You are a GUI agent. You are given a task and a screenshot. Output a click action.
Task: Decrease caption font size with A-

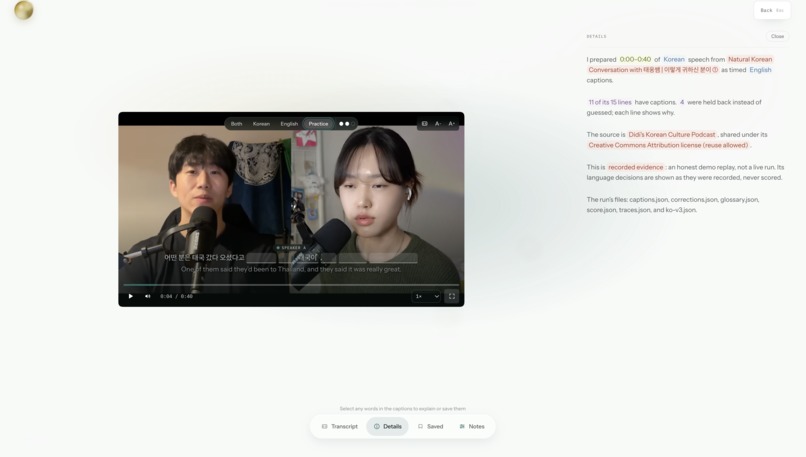(438, 123)
